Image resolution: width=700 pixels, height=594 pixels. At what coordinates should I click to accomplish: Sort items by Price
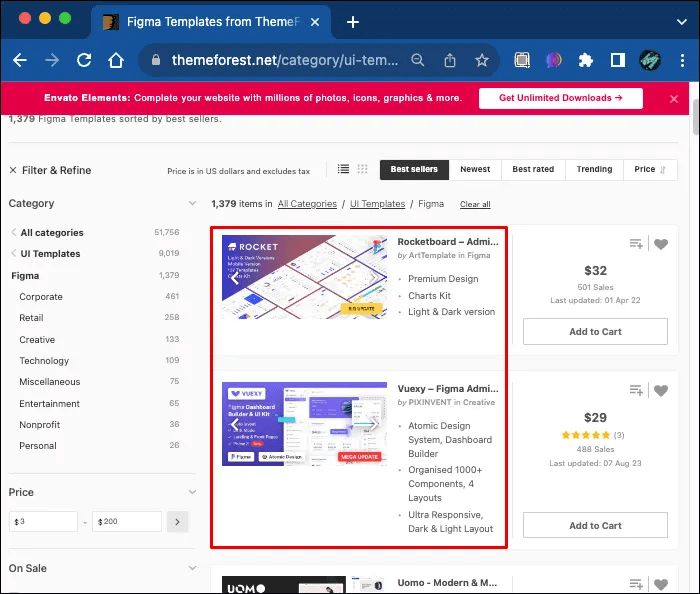coord(650,170)
